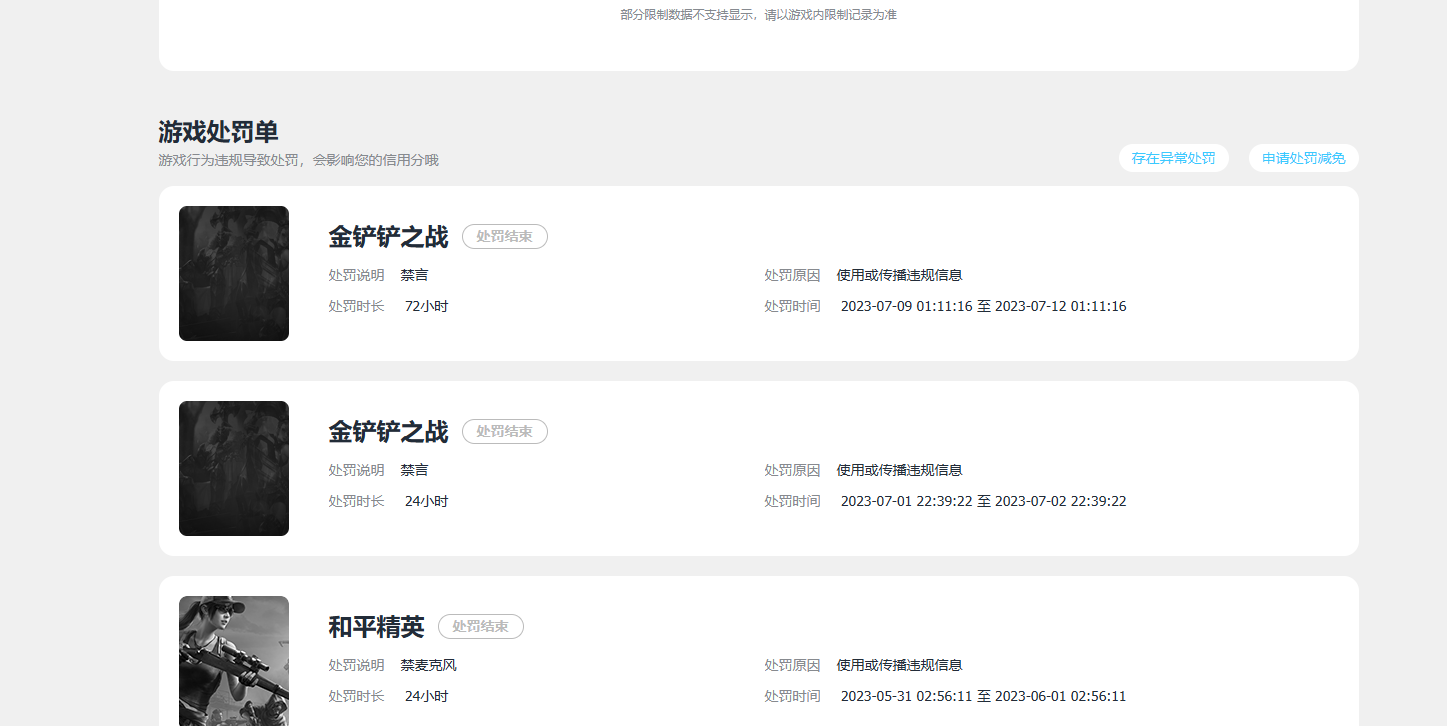Click 处罚结束 badge on 72小时 penalty
This screenshot has height=726, width=1447.
[x=504, y=237]
